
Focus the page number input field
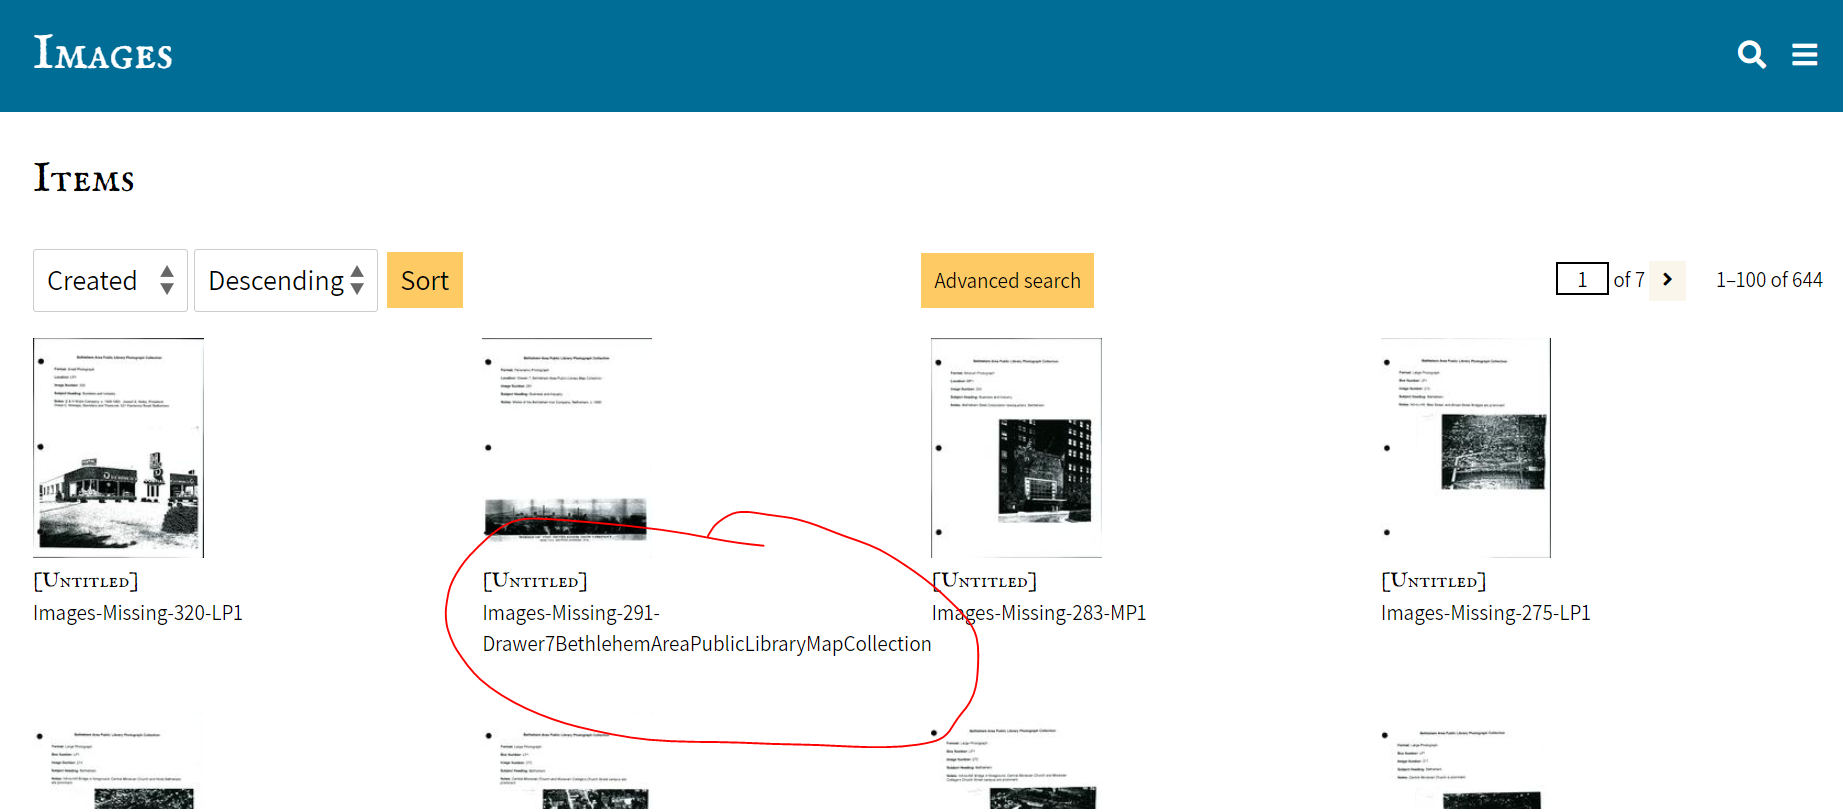pos(1581,279)
